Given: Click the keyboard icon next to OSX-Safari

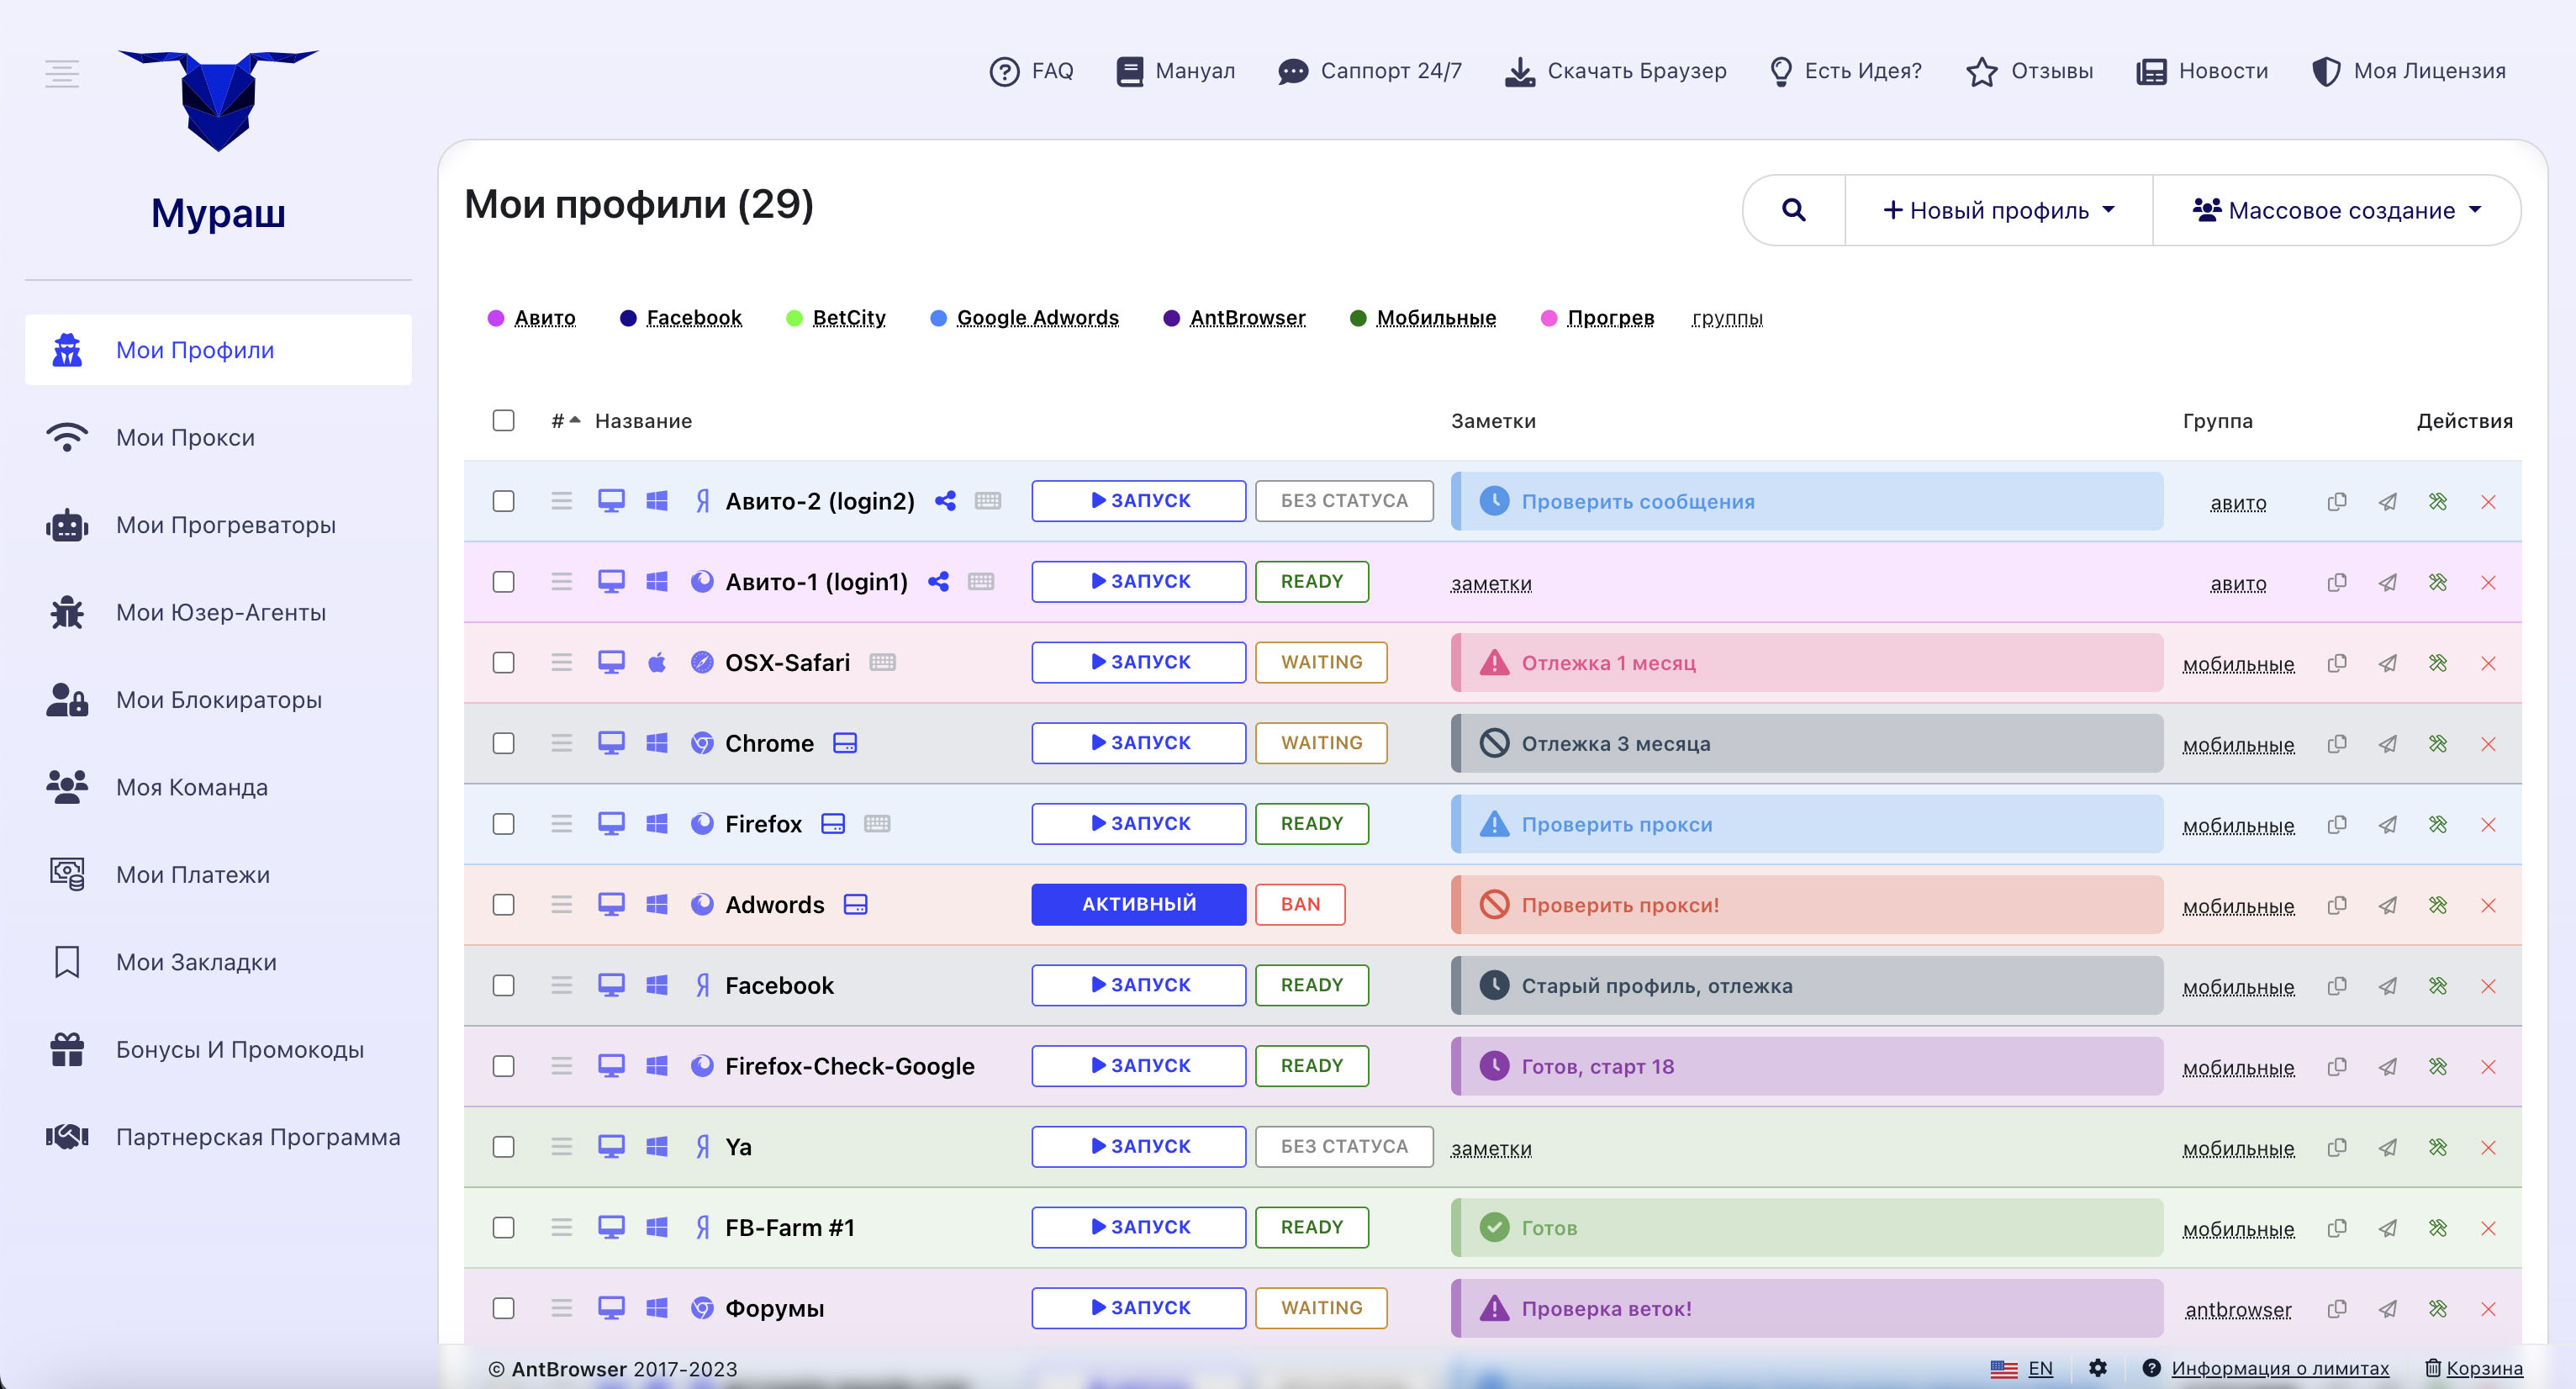Looking at the screenshot, I should (882, 662).
